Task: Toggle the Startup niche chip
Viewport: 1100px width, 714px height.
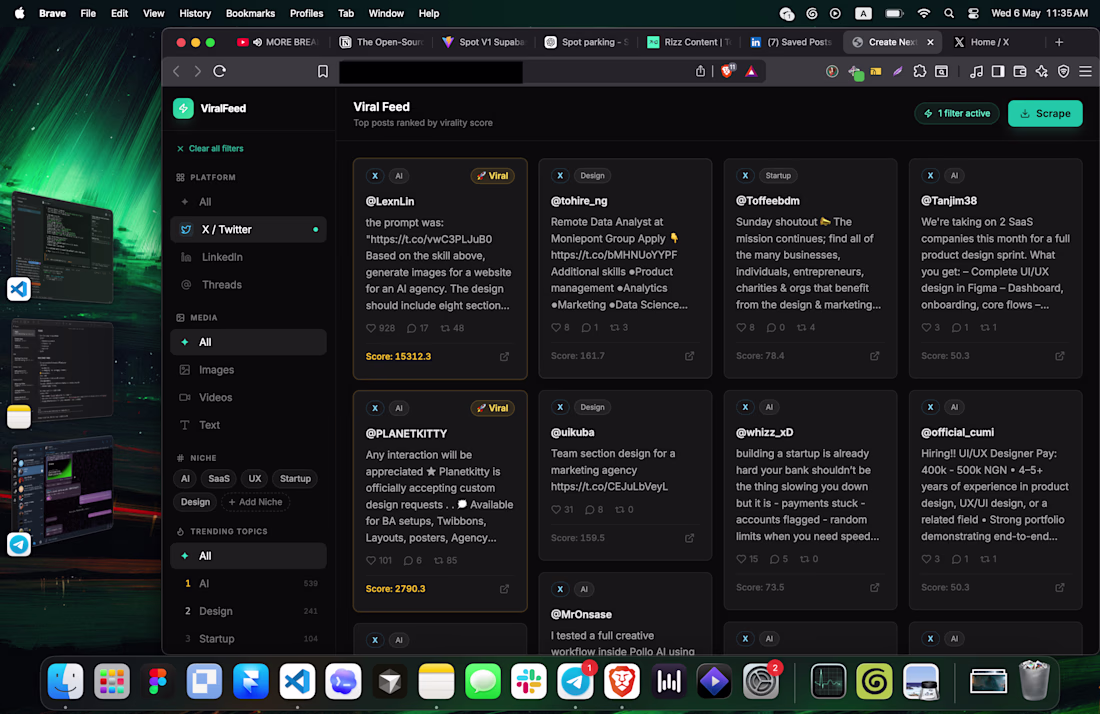Action: point(295,478)
